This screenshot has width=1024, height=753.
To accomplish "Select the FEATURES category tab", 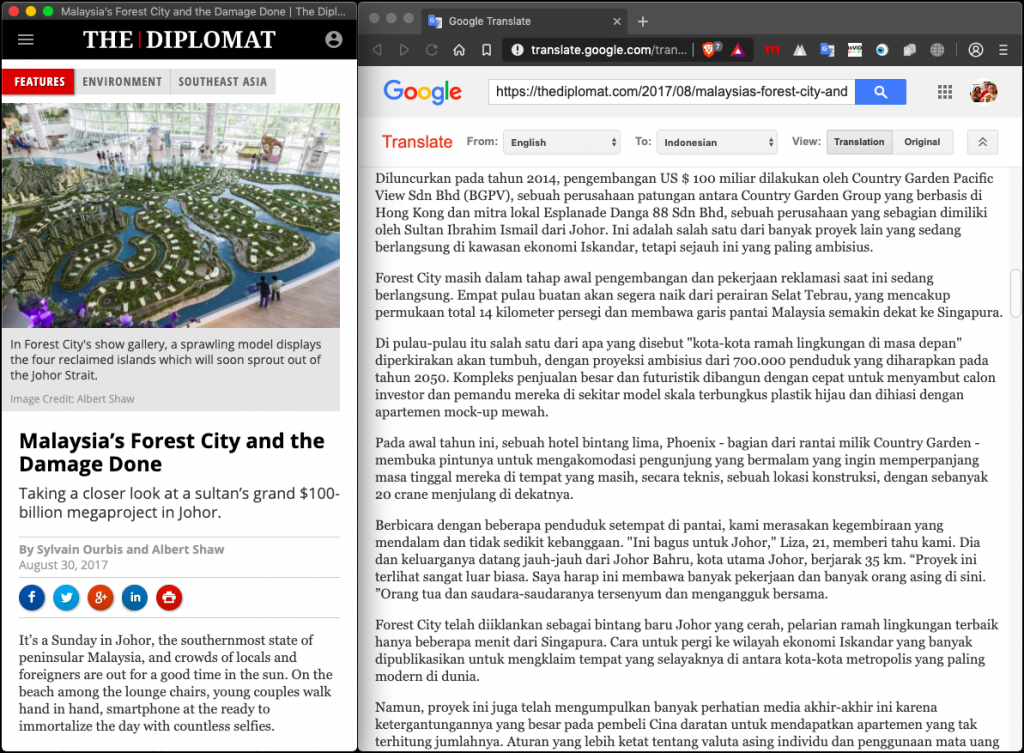I will pyautogui.click(x=39, y=82).
